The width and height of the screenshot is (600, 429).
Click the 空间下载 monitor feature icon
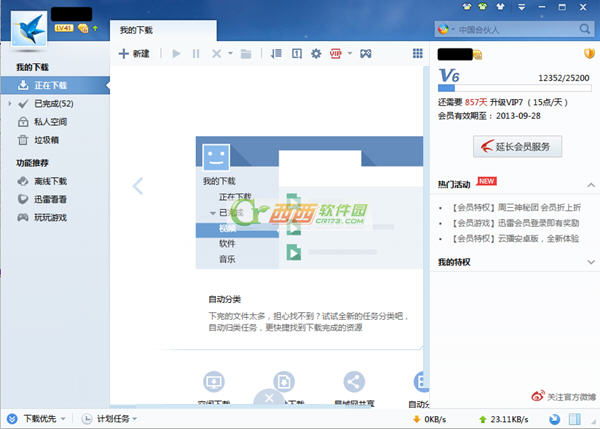coord(214,382)
